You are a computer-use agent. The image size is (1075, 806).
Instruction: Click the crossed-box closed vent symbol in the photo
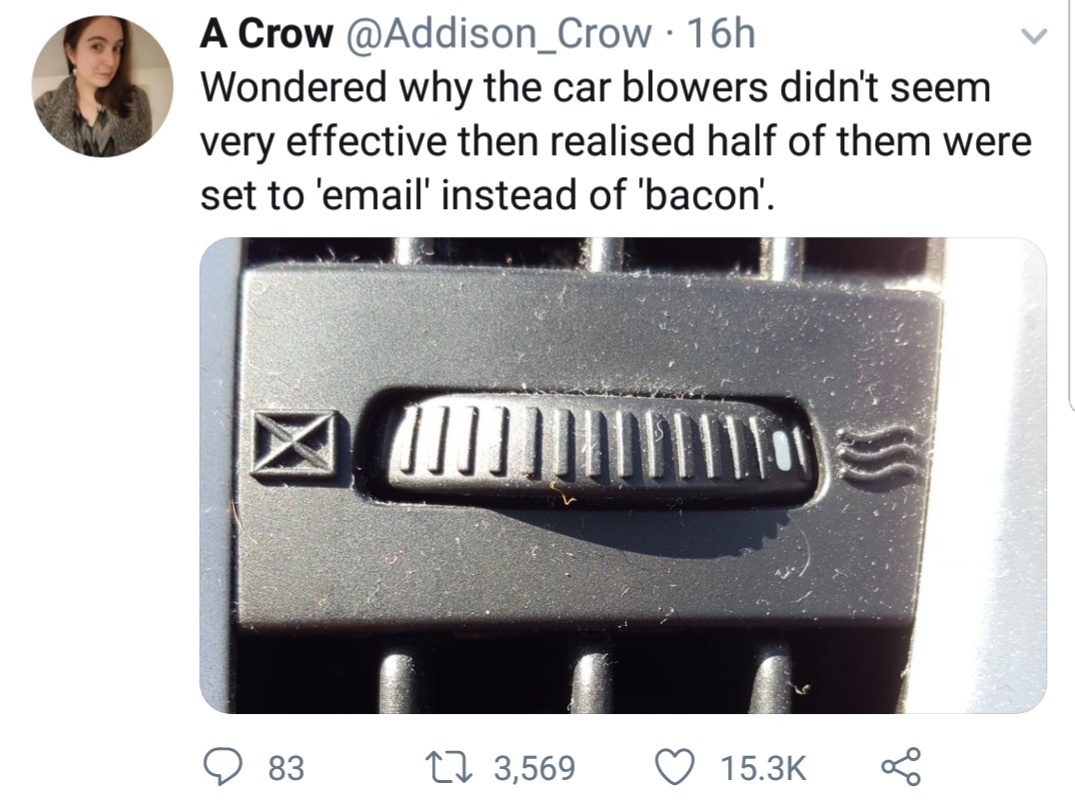(x=294, y=445)
